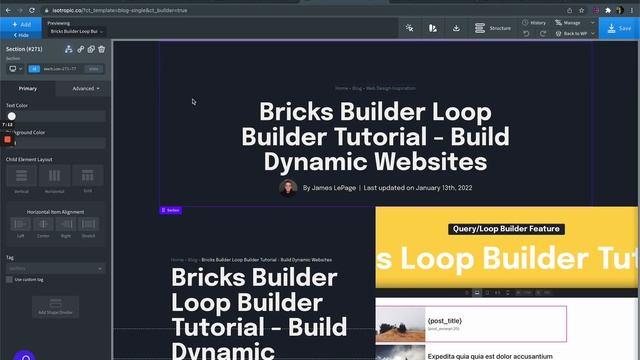This screenshot has width=640, height=360.
Task: Switch to the Primary tab
Action: click(28, 88)
